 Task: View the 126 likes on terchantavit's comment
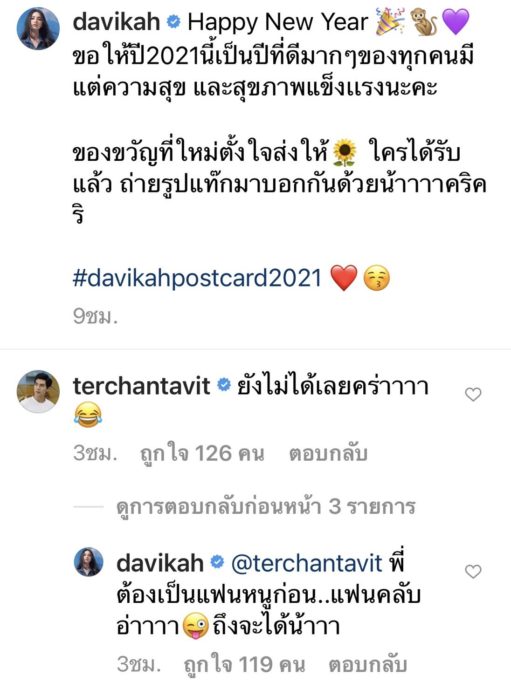tap(202, 454)
